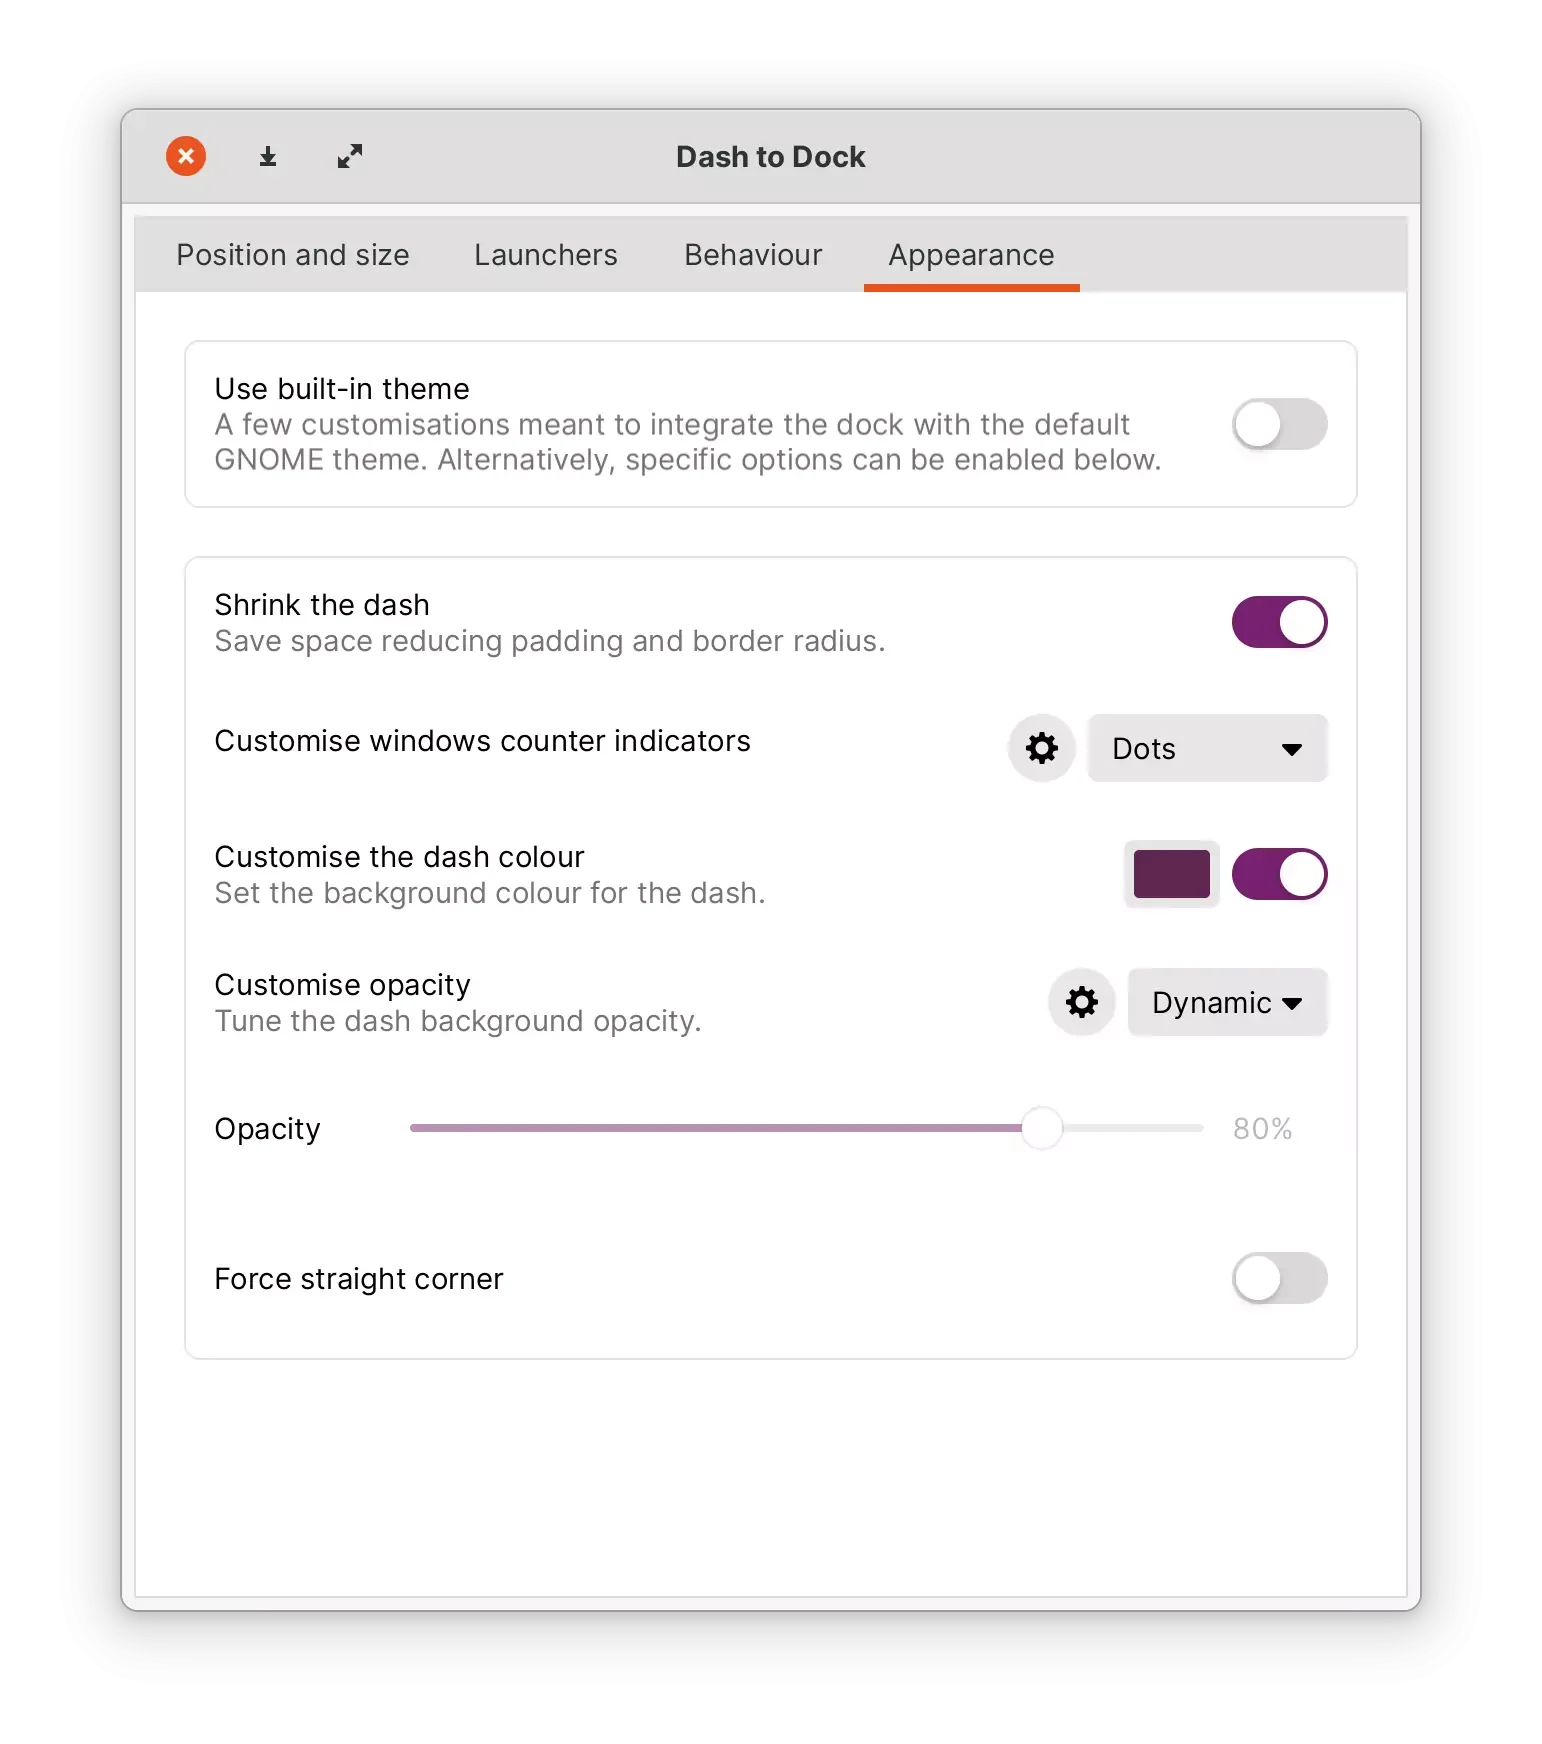Enable the Force straight corner switch

click(x=1279, y=1278)
